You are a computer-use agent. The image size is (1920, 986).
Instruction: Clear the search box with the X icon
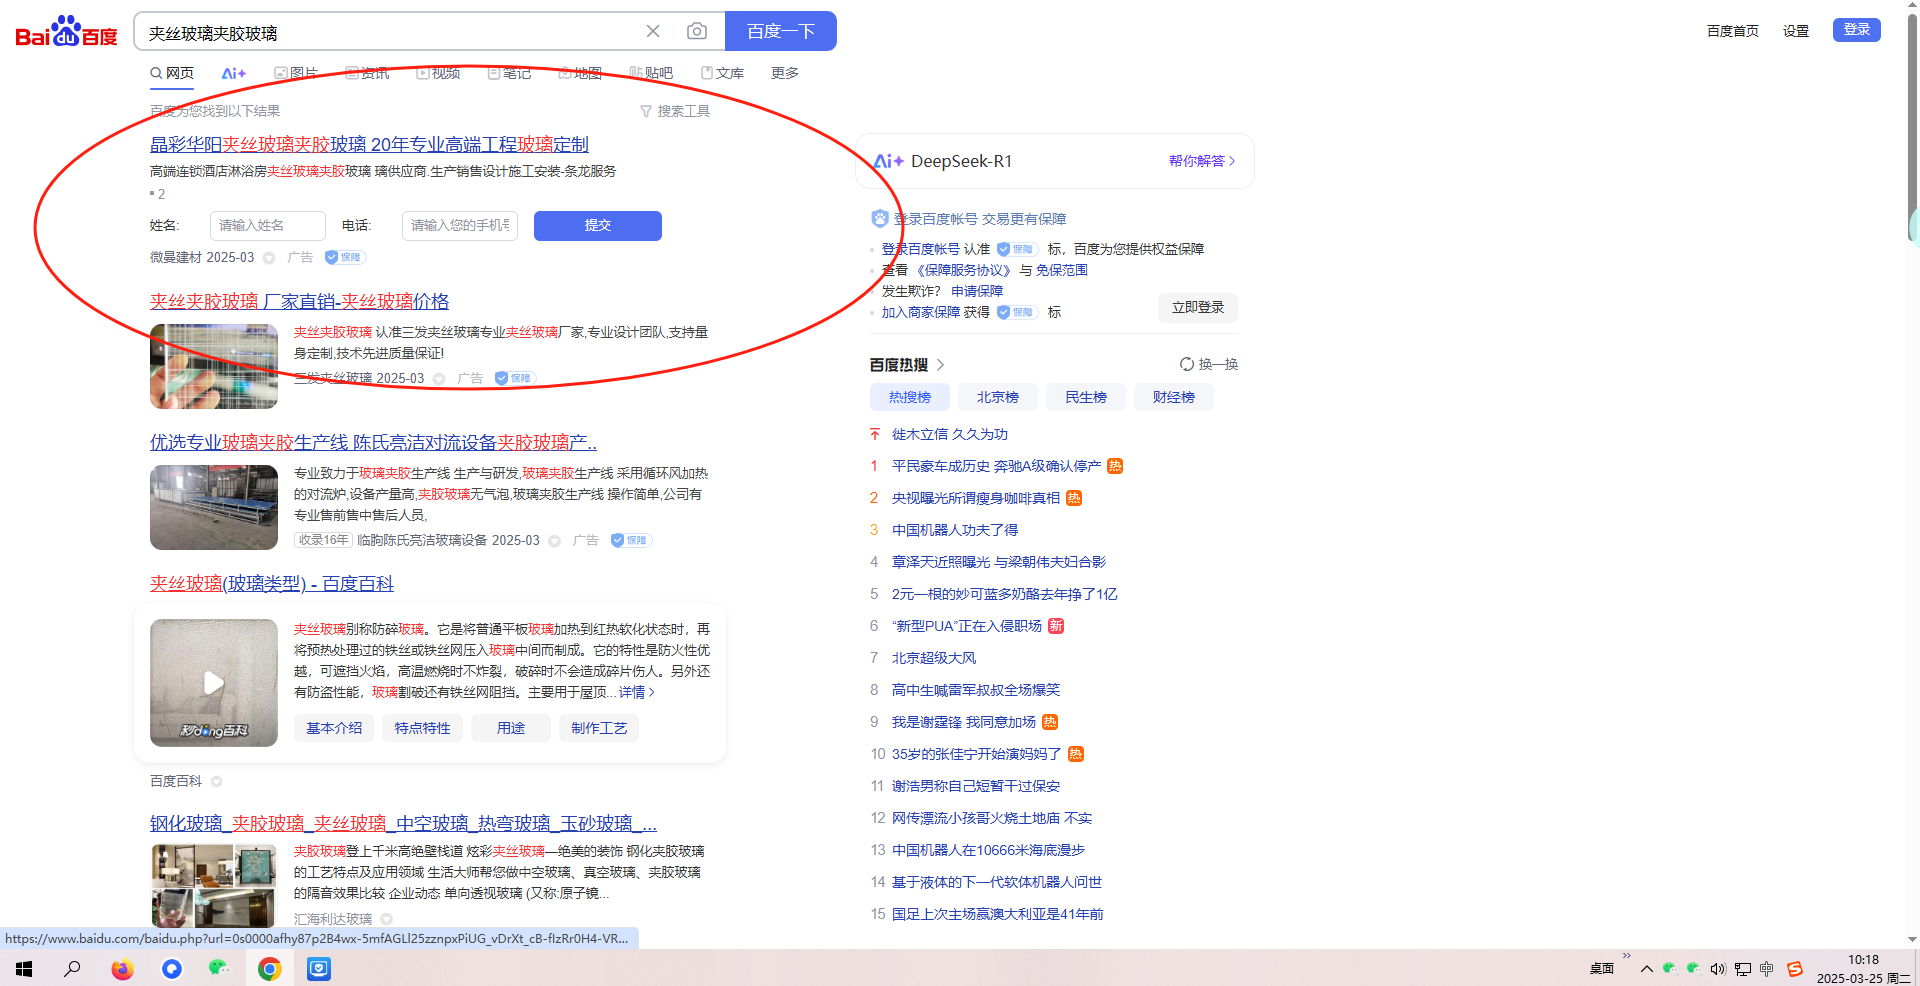(653, 31)
